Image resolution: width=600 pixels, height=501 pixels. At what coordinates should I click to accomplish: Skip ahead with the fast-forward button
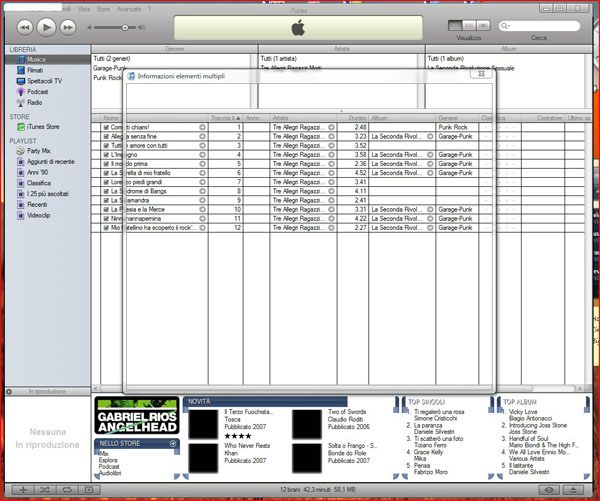68,28
